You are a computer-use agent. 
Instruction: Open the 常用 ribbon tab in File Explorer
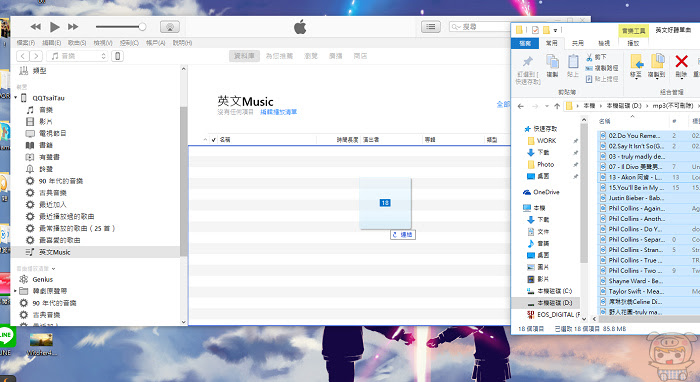click(x=552, y=43)
